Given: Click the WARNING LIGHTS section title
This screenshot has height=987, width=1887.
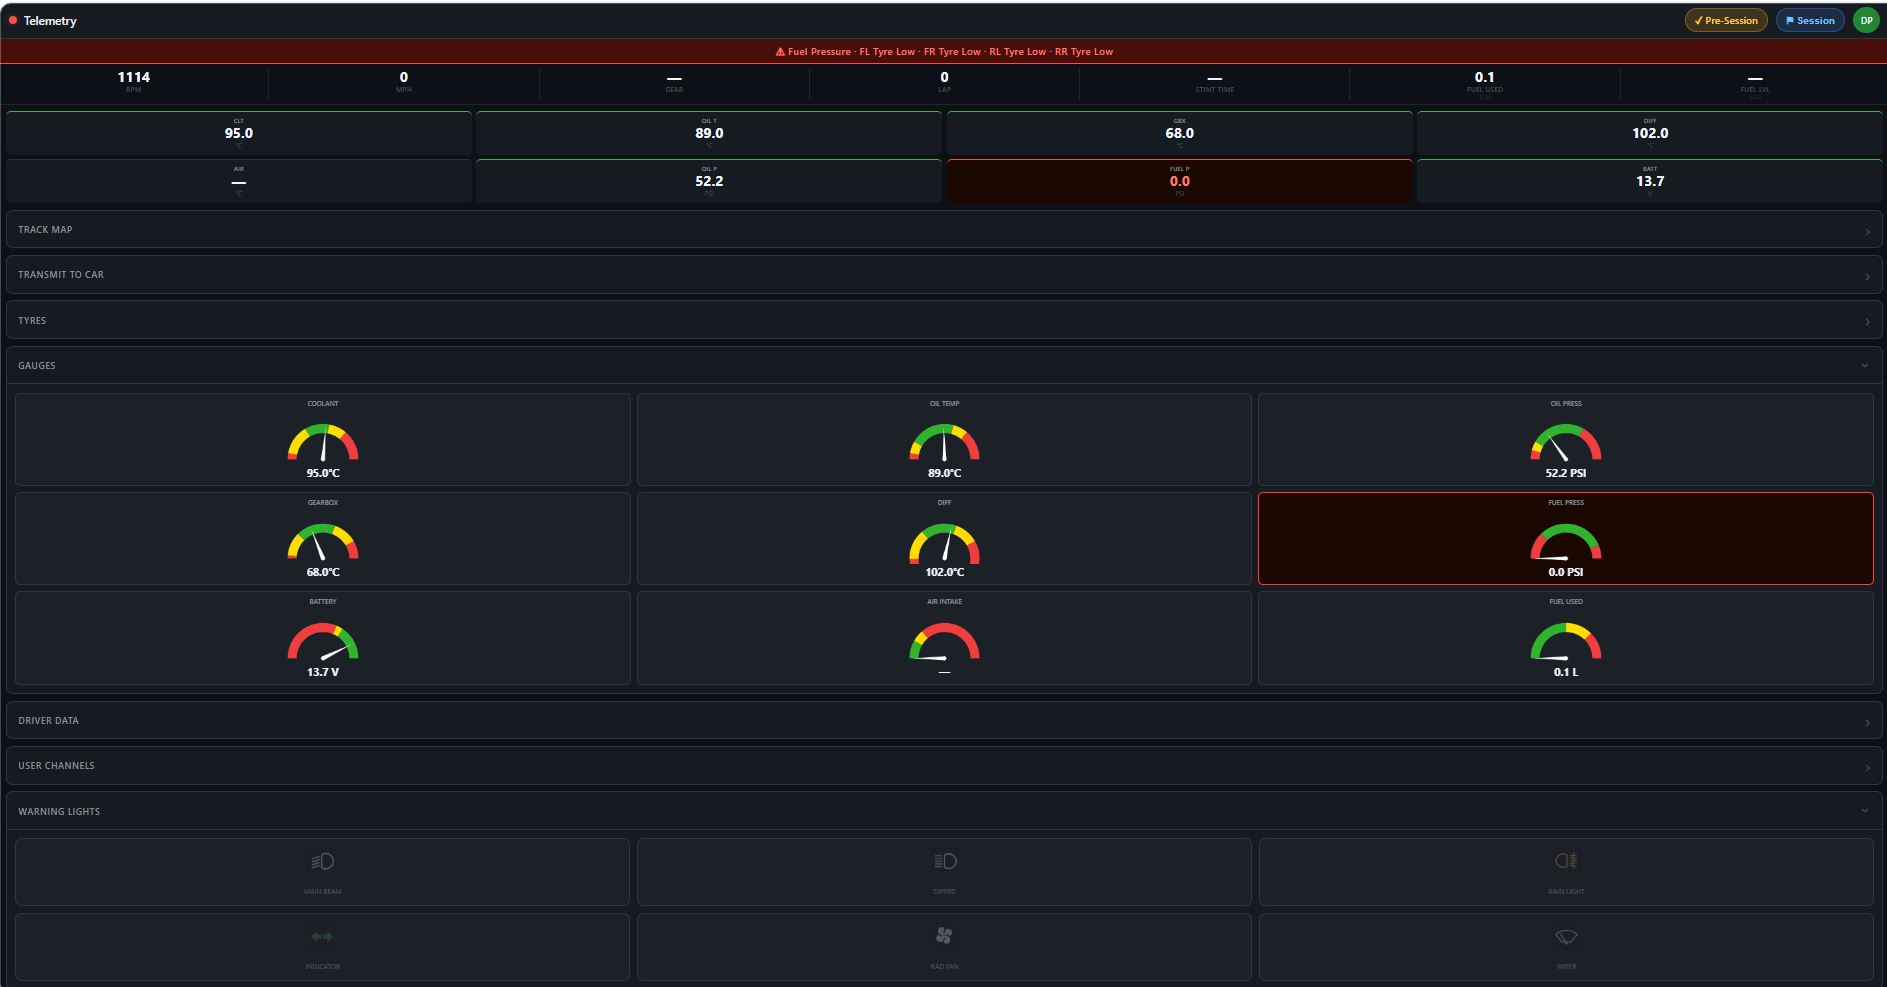Looking at the screenshot, I should point(59,812).
